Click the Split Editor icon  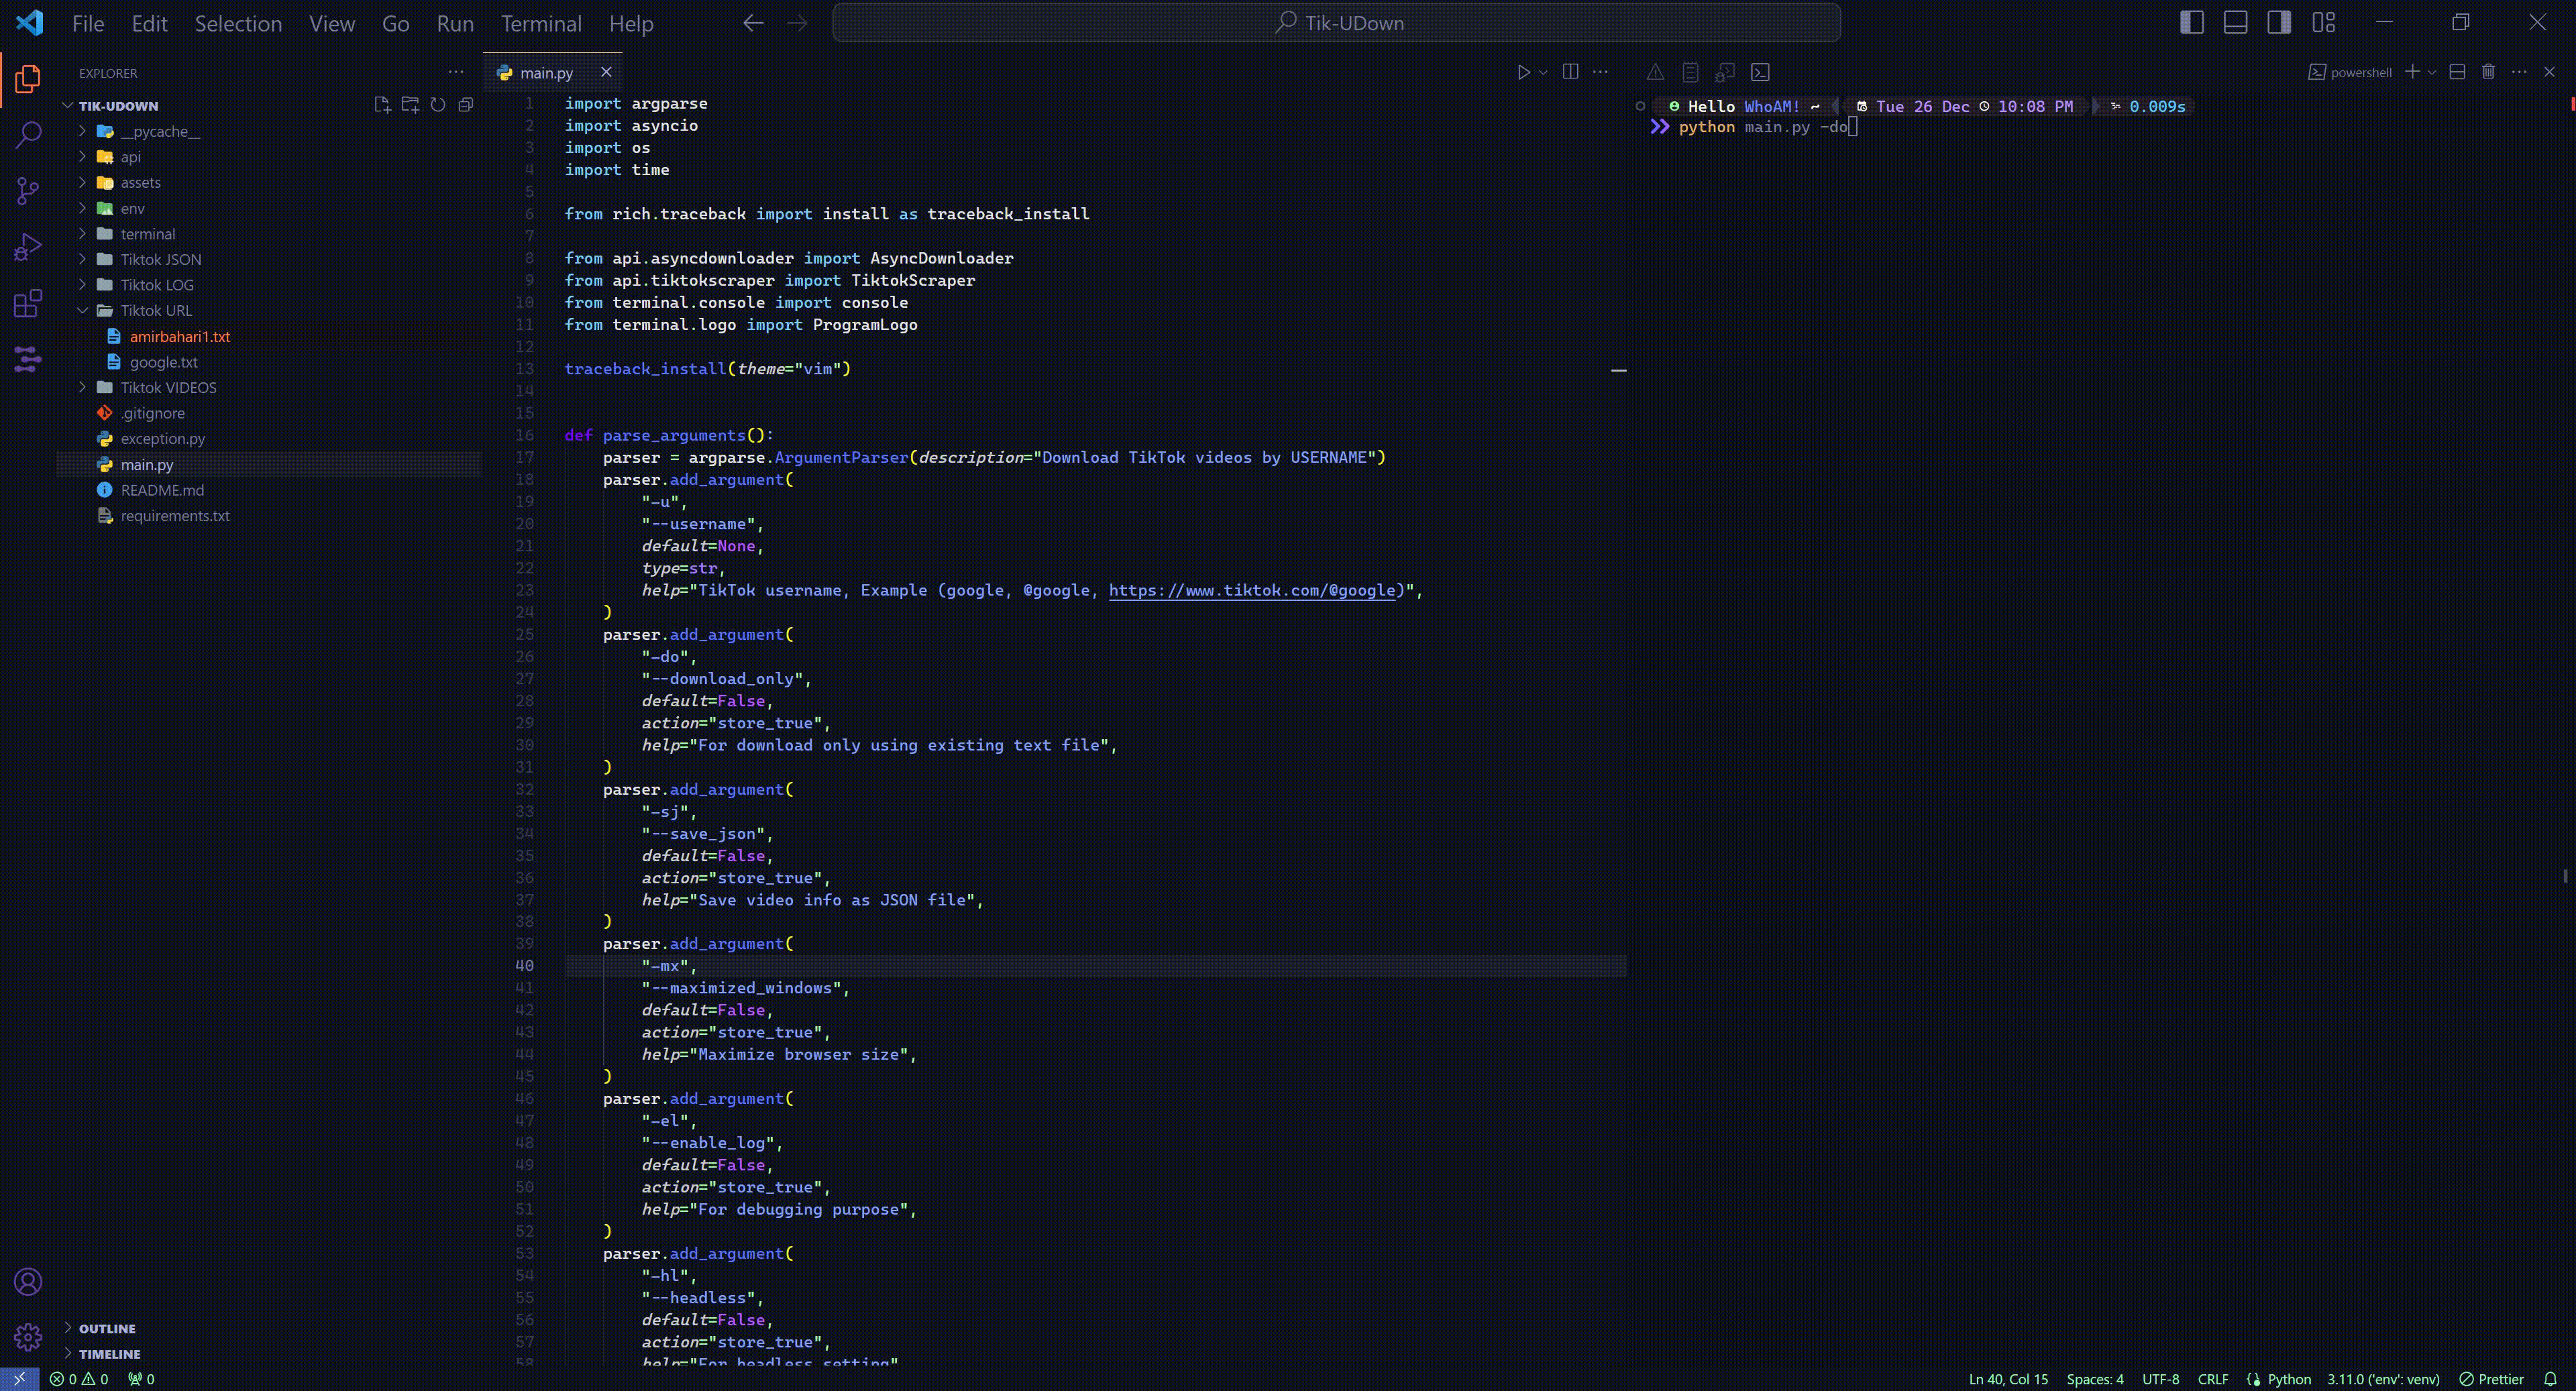coord(1570,72)
